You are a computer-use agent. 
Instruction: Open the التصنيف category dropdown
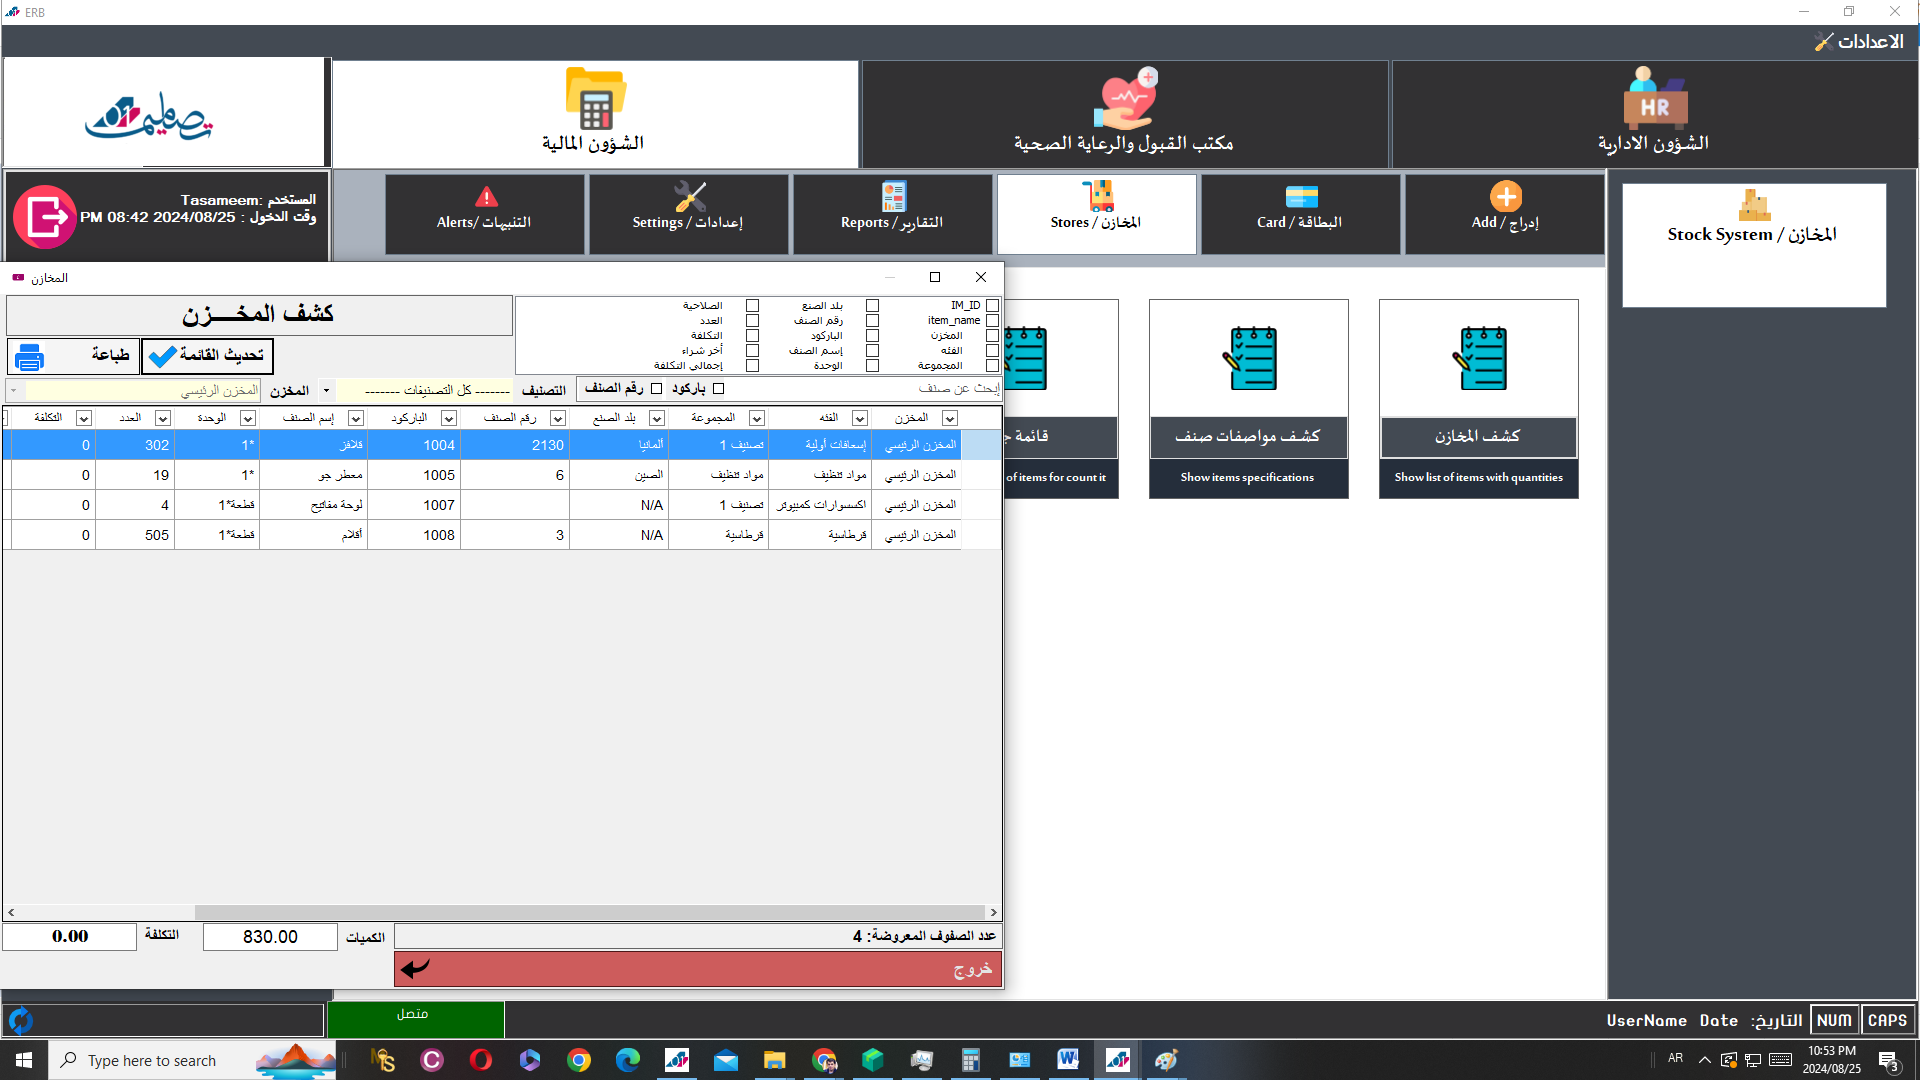click(x=326, y=391)
